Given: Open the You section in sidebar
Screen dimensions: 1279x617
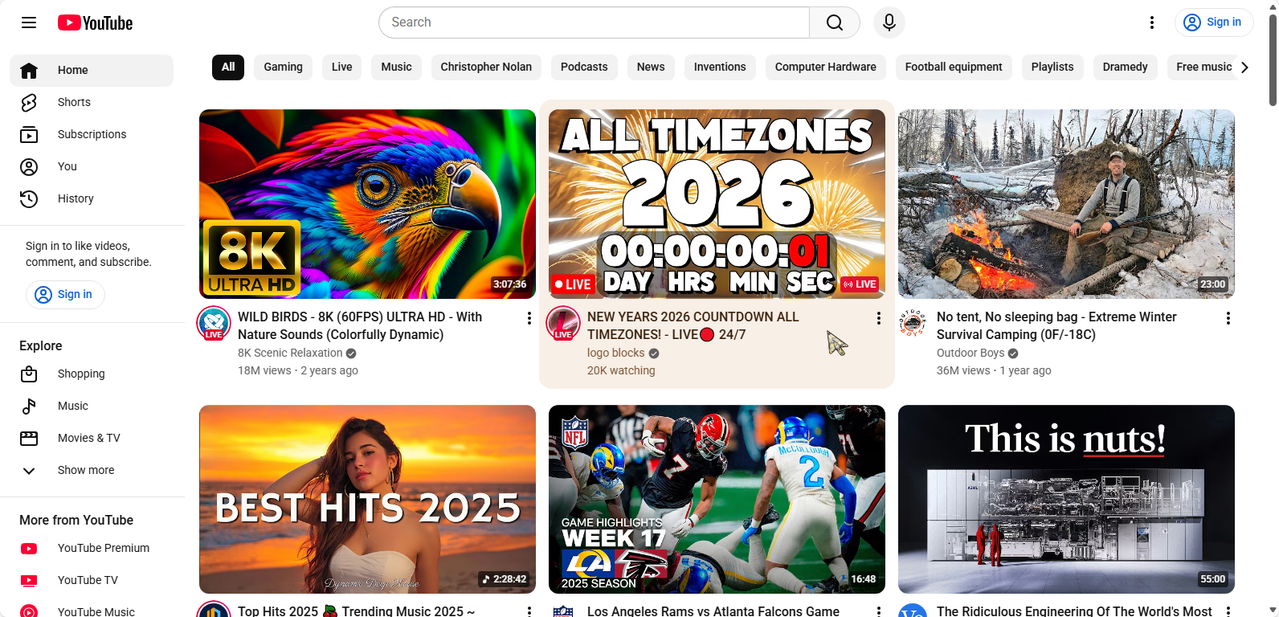Looking at the screenshot, I should click(x=92, y=166).
